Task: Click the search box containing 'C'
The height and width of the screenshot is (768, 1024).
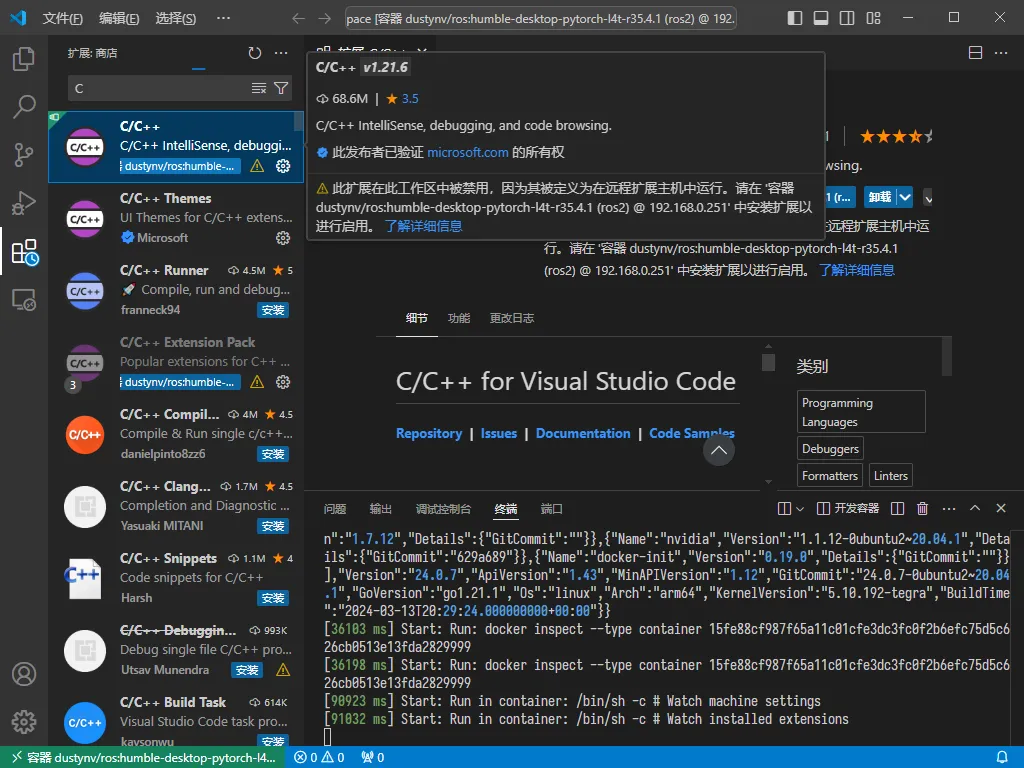Action: [x=180, y=88]
